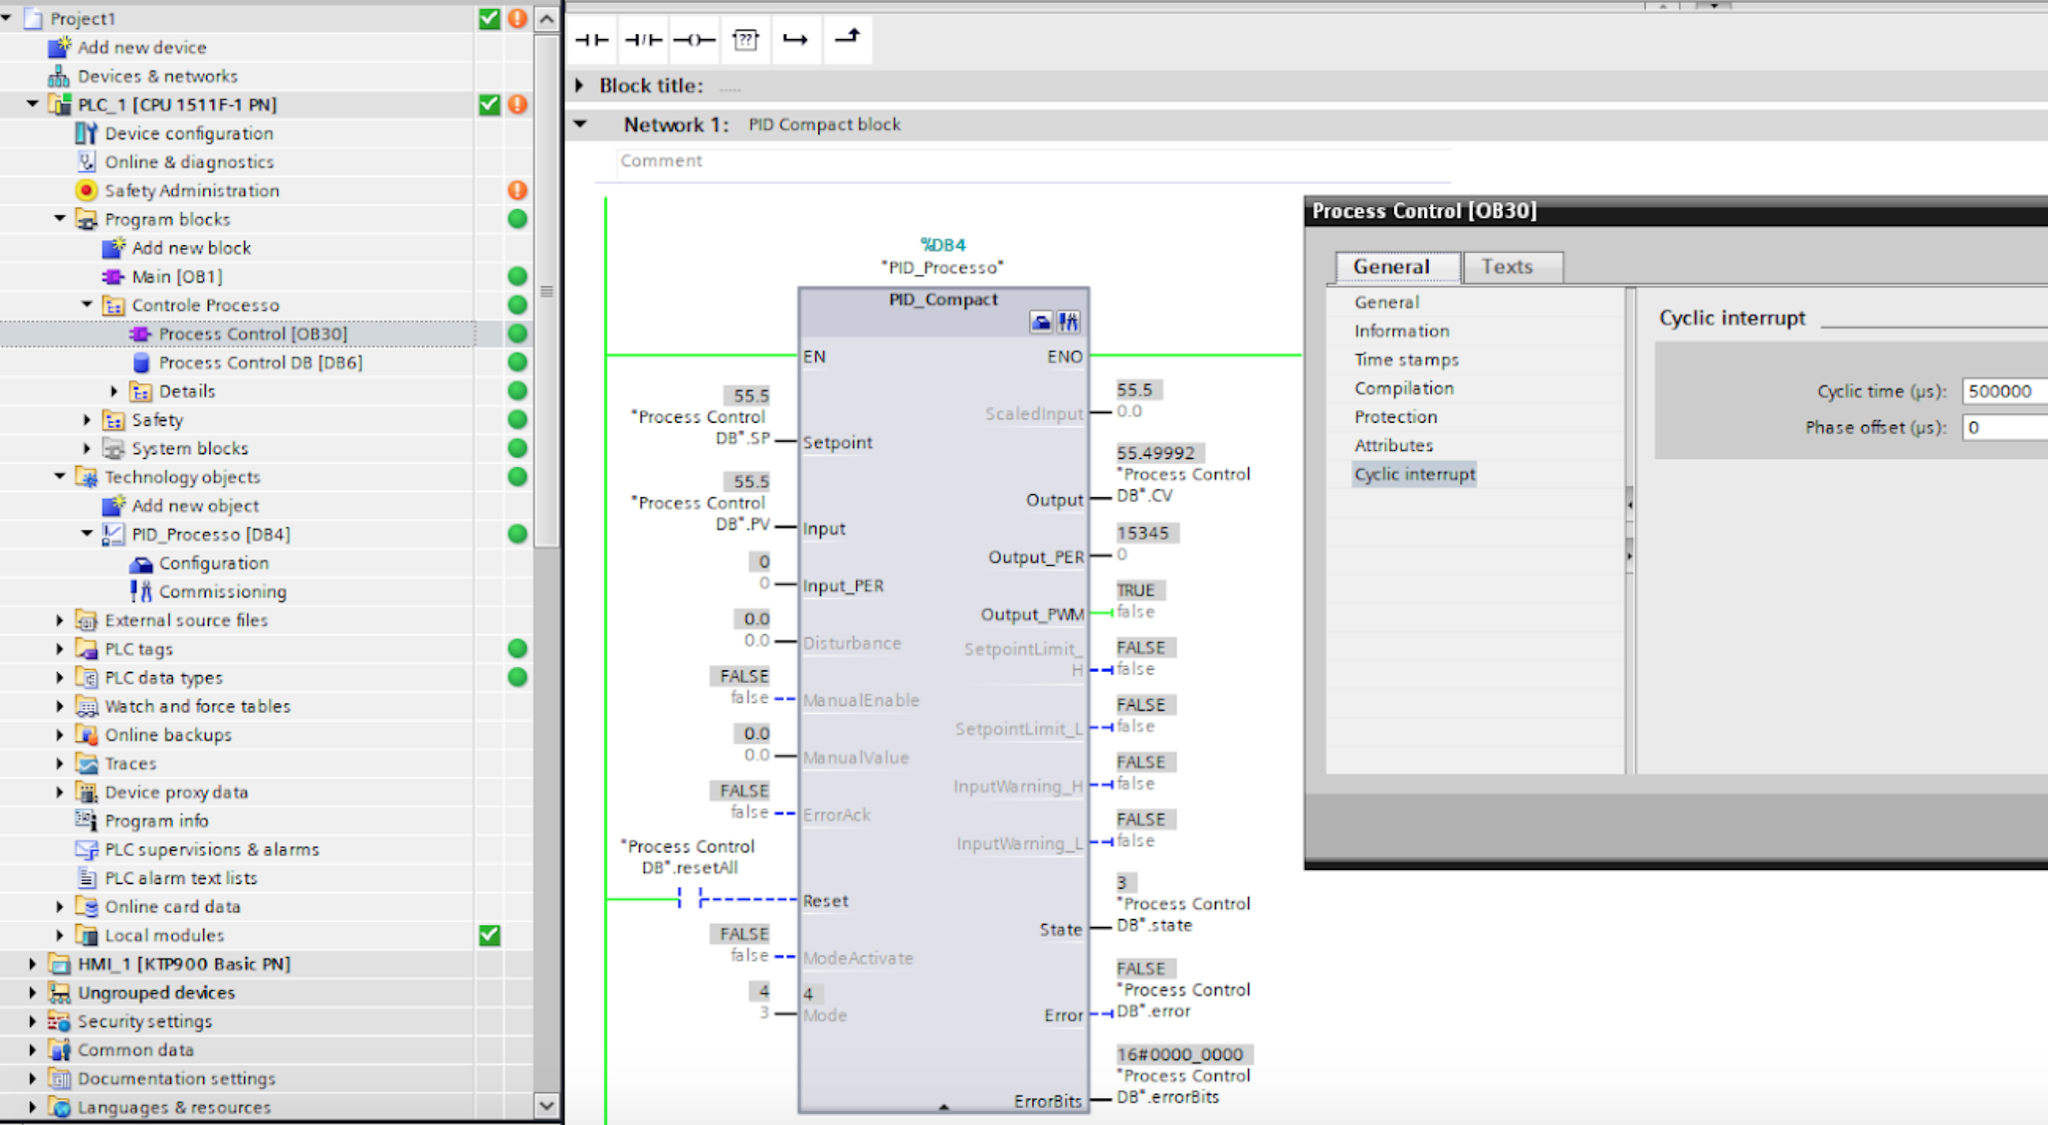Toggle the checkbox next to Local modules
Screen dimensions: 2048x1125
coord(489,935)
